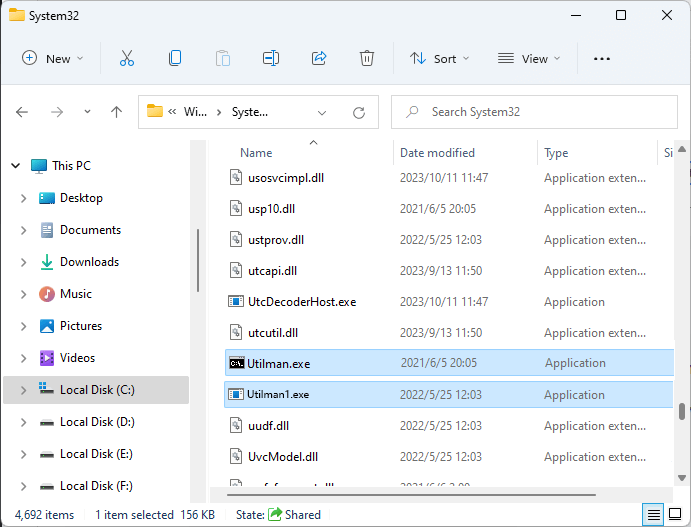The width and height of the screenshot is (691, 527).
Task: Click the navigation pane scrollbar
Action: [198, 260]
